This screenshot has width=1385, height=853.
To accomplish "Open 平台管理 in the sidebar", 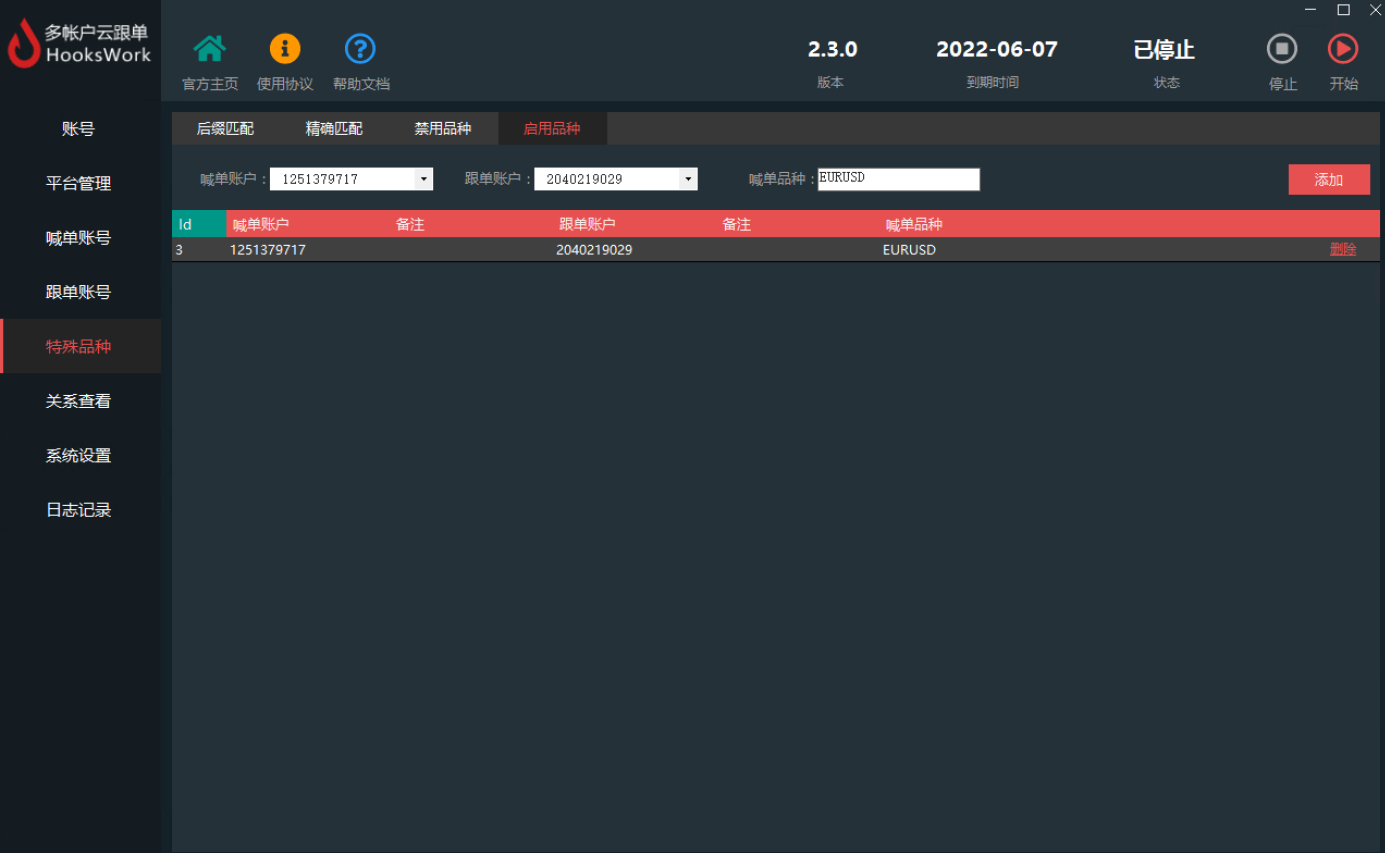I will pos(78,184).
